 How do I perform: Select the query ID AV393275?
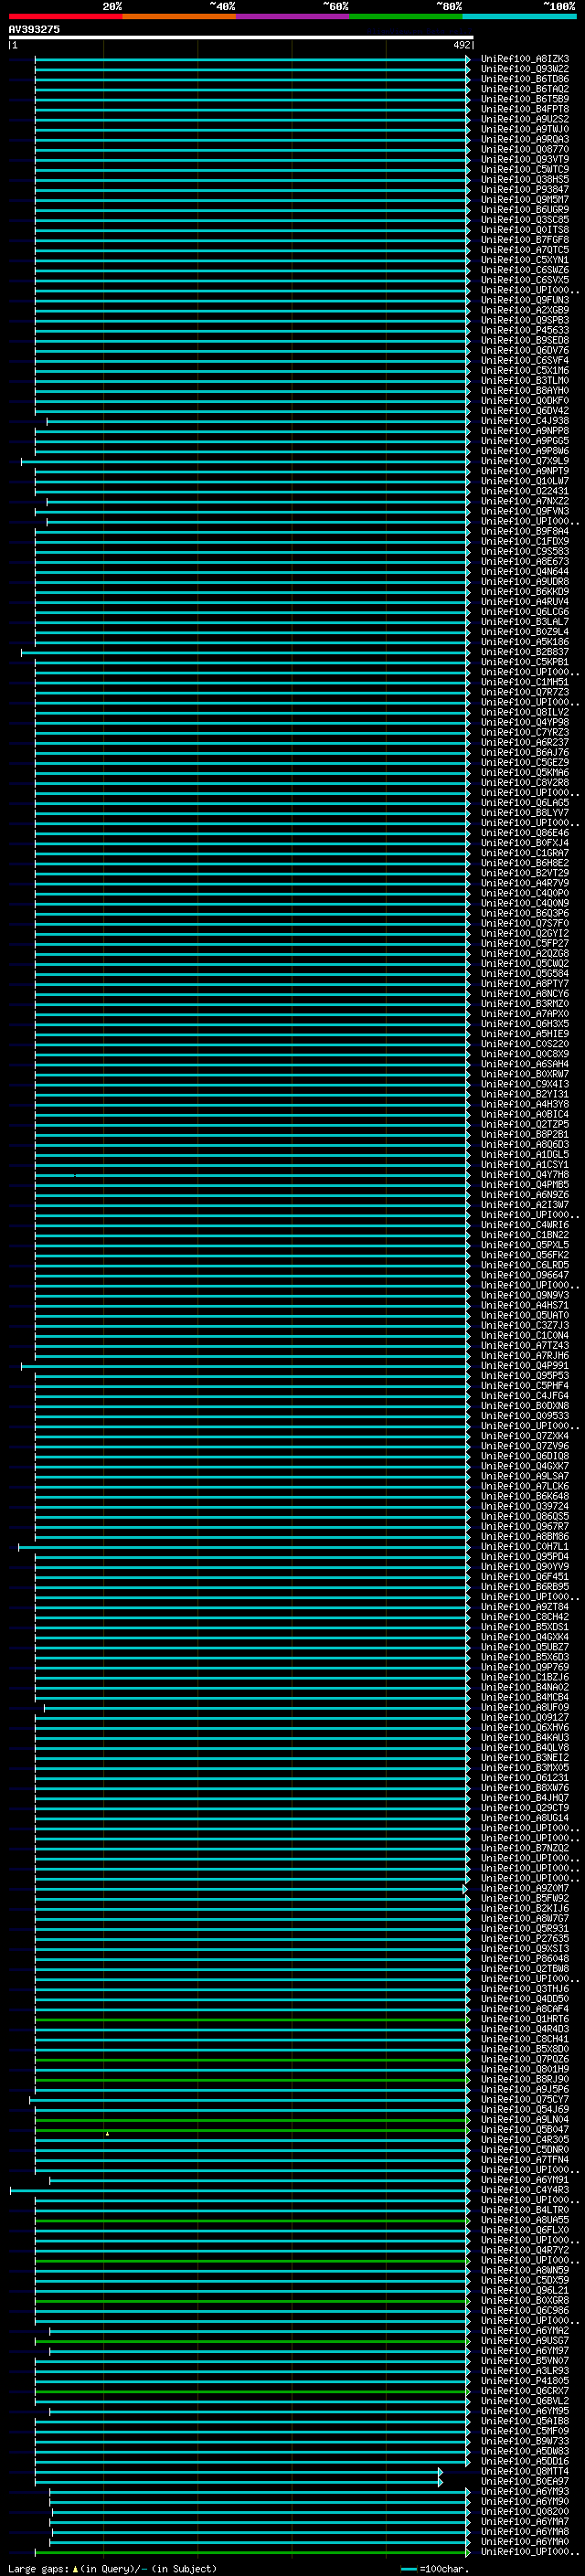click(34, 30)
